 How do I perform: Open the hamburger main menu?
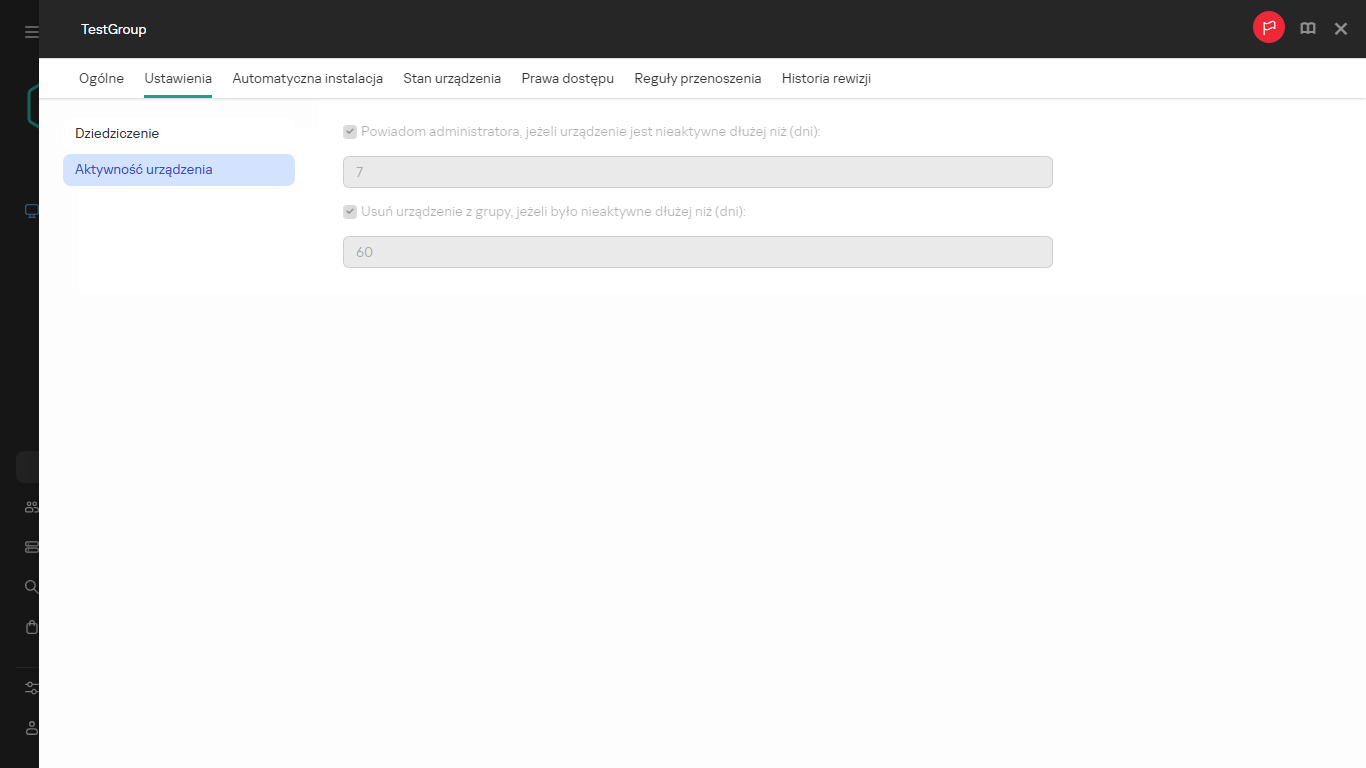pos(31,32)
